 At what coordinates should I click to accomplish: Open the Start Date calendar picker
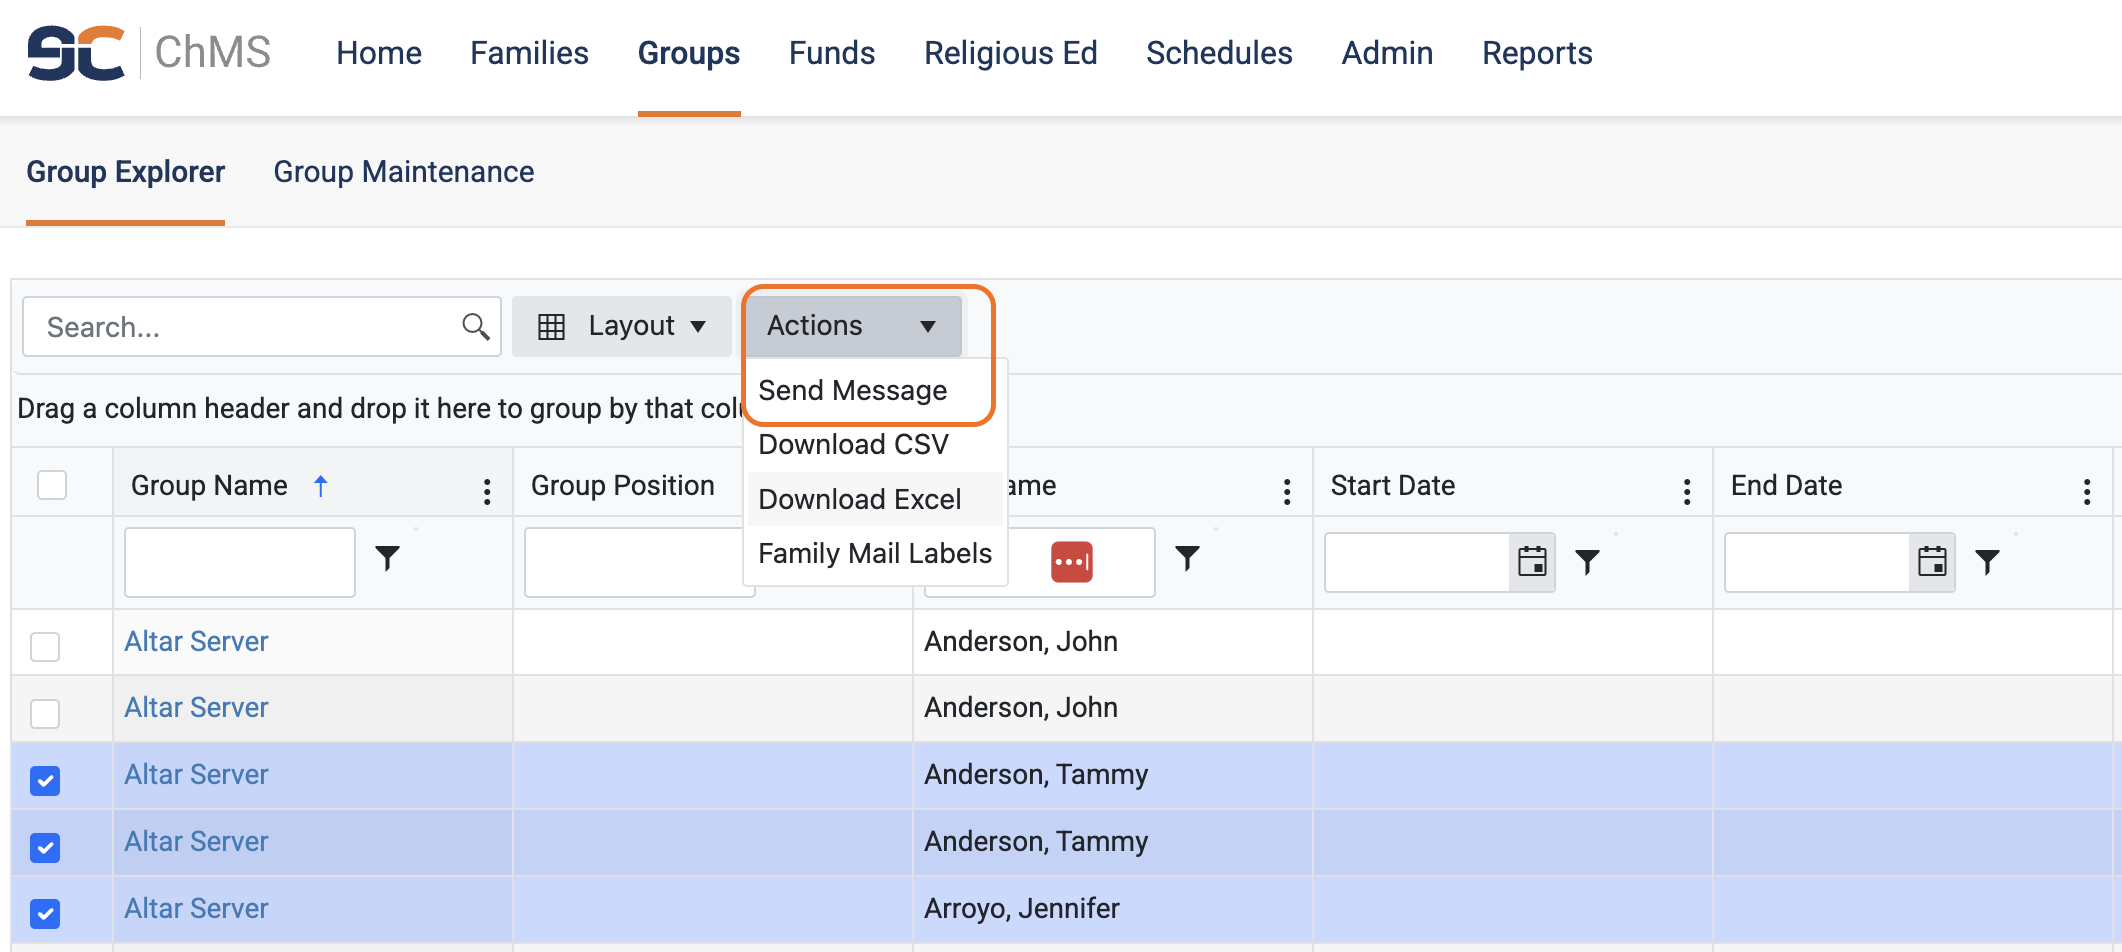click(1531, 562)
